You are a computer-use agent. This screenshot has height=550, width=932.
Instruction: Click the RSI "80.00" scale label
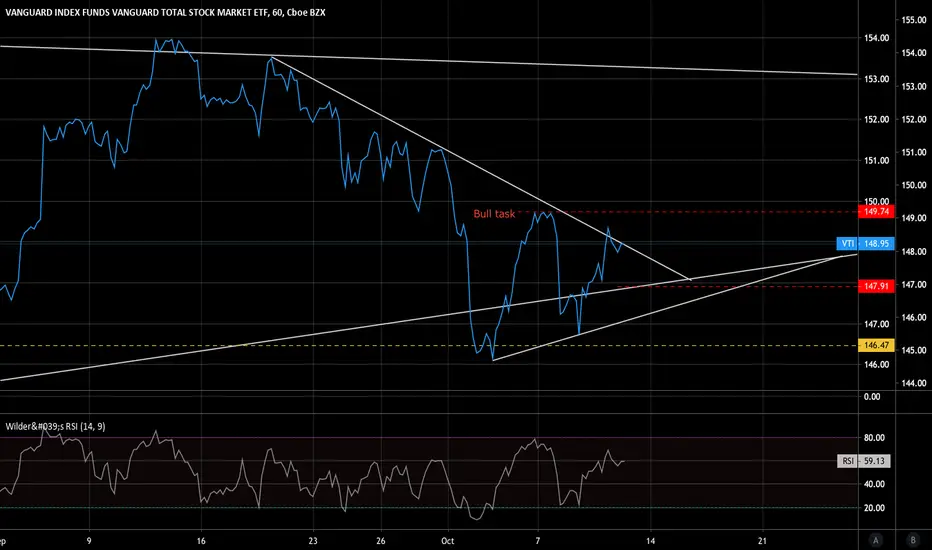[874, 438]
